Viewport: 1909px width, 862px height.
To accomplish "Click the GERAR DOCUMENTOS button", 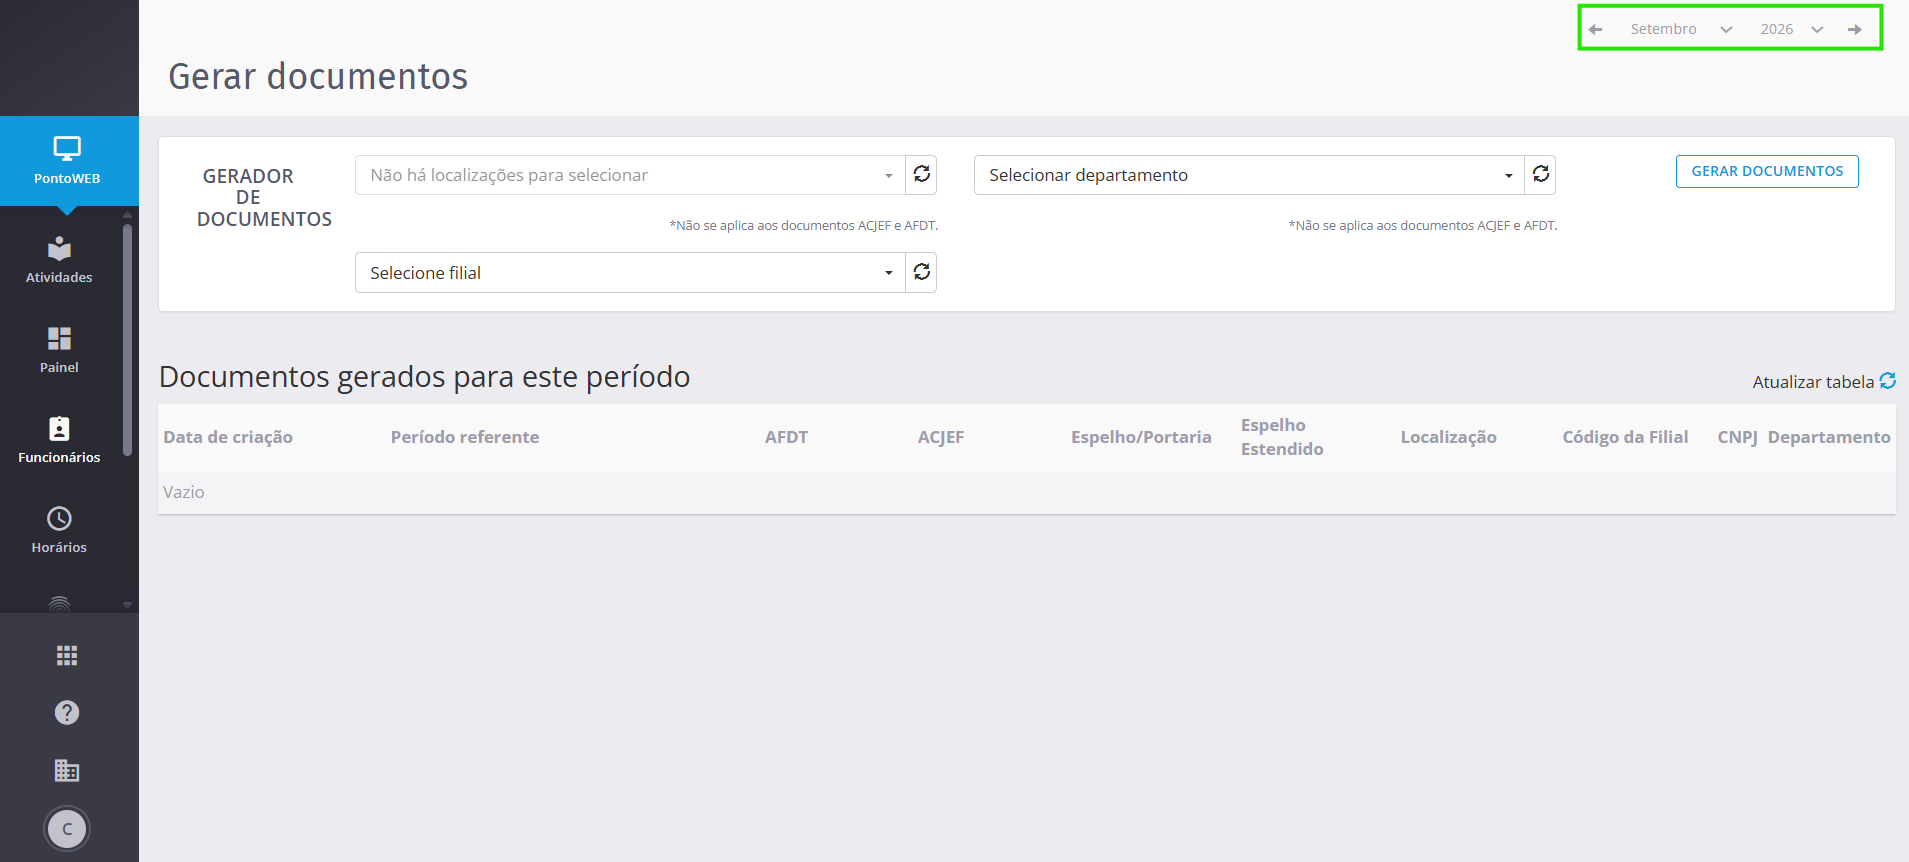I will (x=1767, y=171).
